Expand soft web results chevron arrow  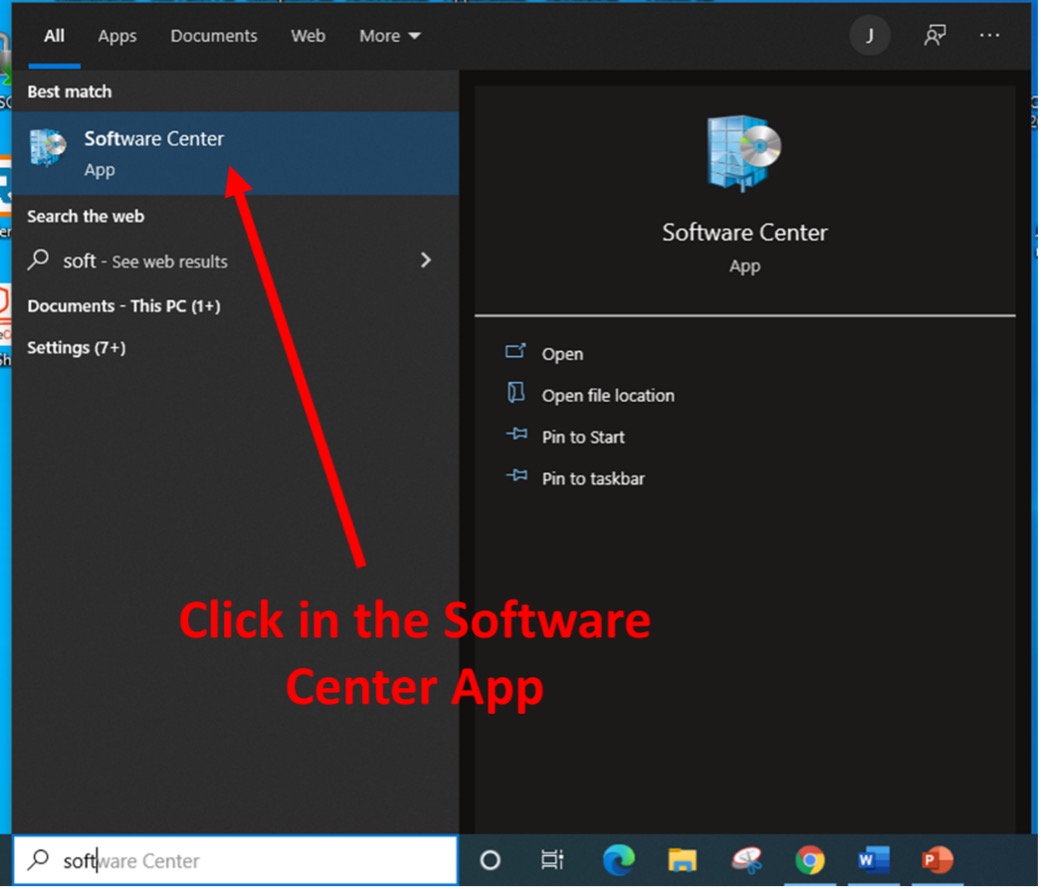tap(426, 260)
